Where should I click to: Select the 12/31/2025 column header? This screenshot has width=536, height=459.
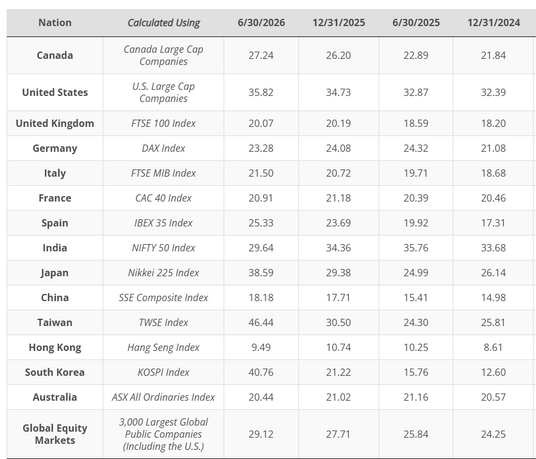click(x=338, y=23)
